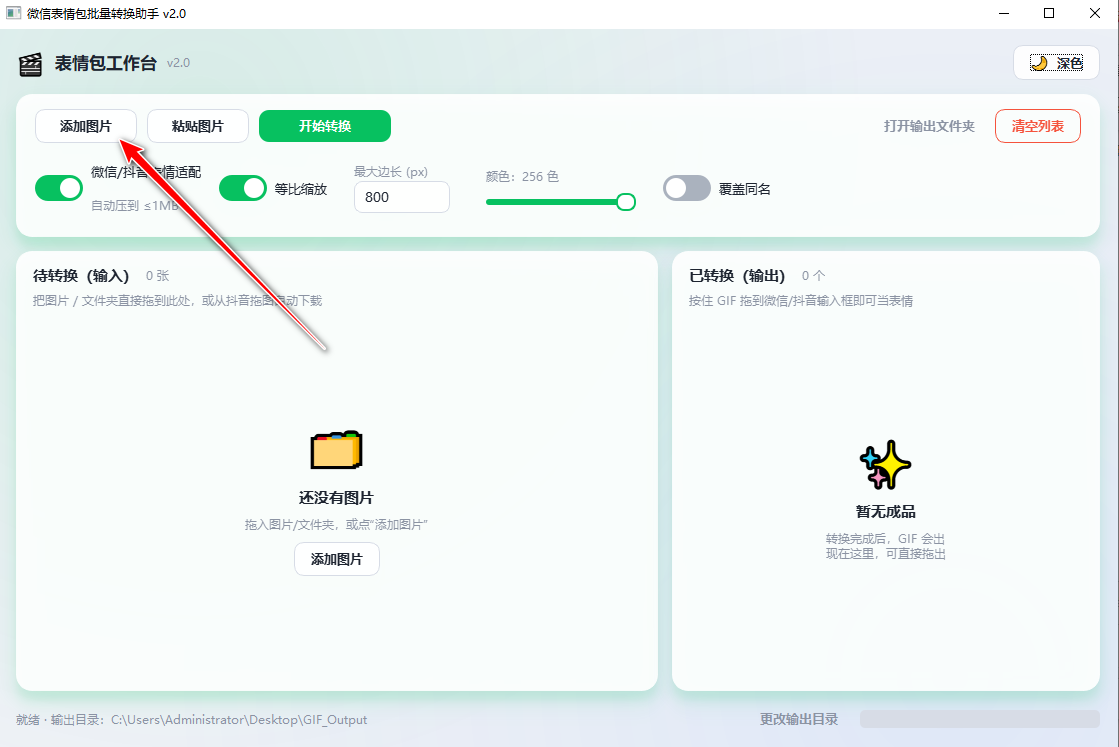Image resolution: width=1119 pixels, height=747 pixels.
Task: Click the 256-color slider handle
Action: [x=626, y=202]
